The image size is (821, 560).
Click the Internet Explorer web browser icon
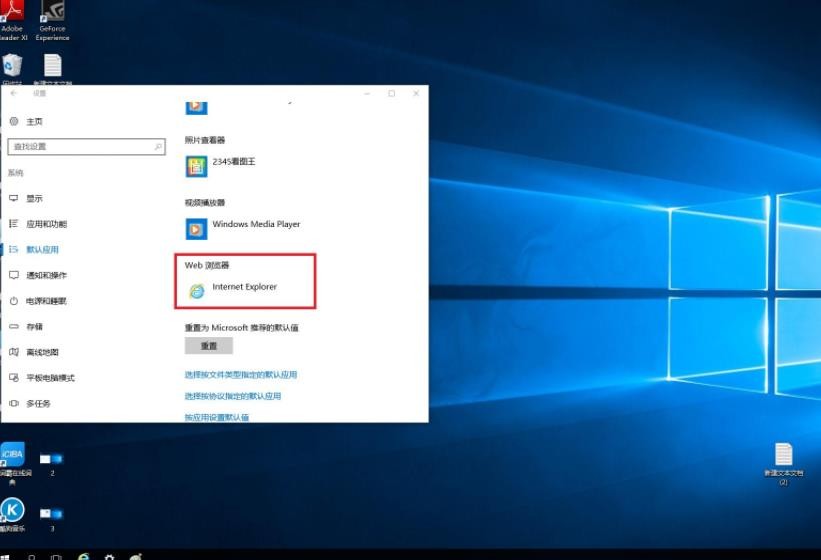click(196, 289)
